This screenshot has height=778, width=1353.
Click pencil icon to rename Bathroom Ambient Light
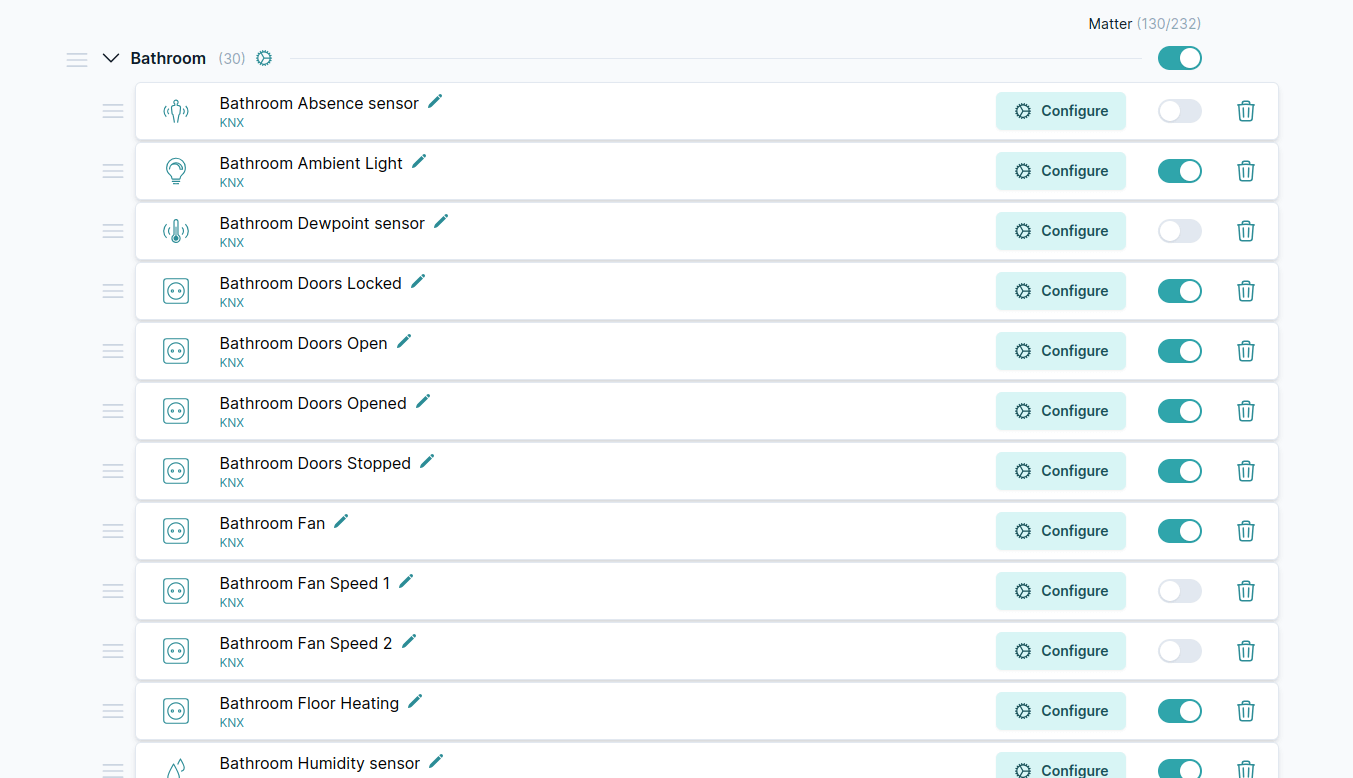coord(419,162)
